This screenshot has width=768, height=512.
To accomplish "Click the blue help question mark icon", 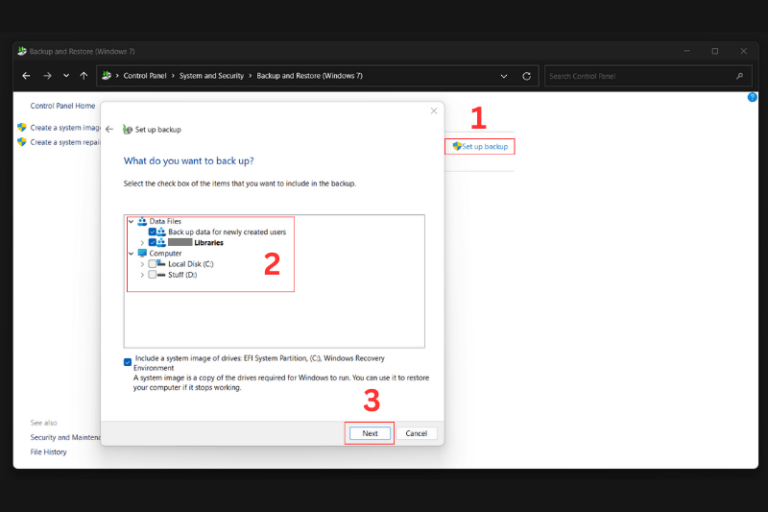I will click(752, 97).
